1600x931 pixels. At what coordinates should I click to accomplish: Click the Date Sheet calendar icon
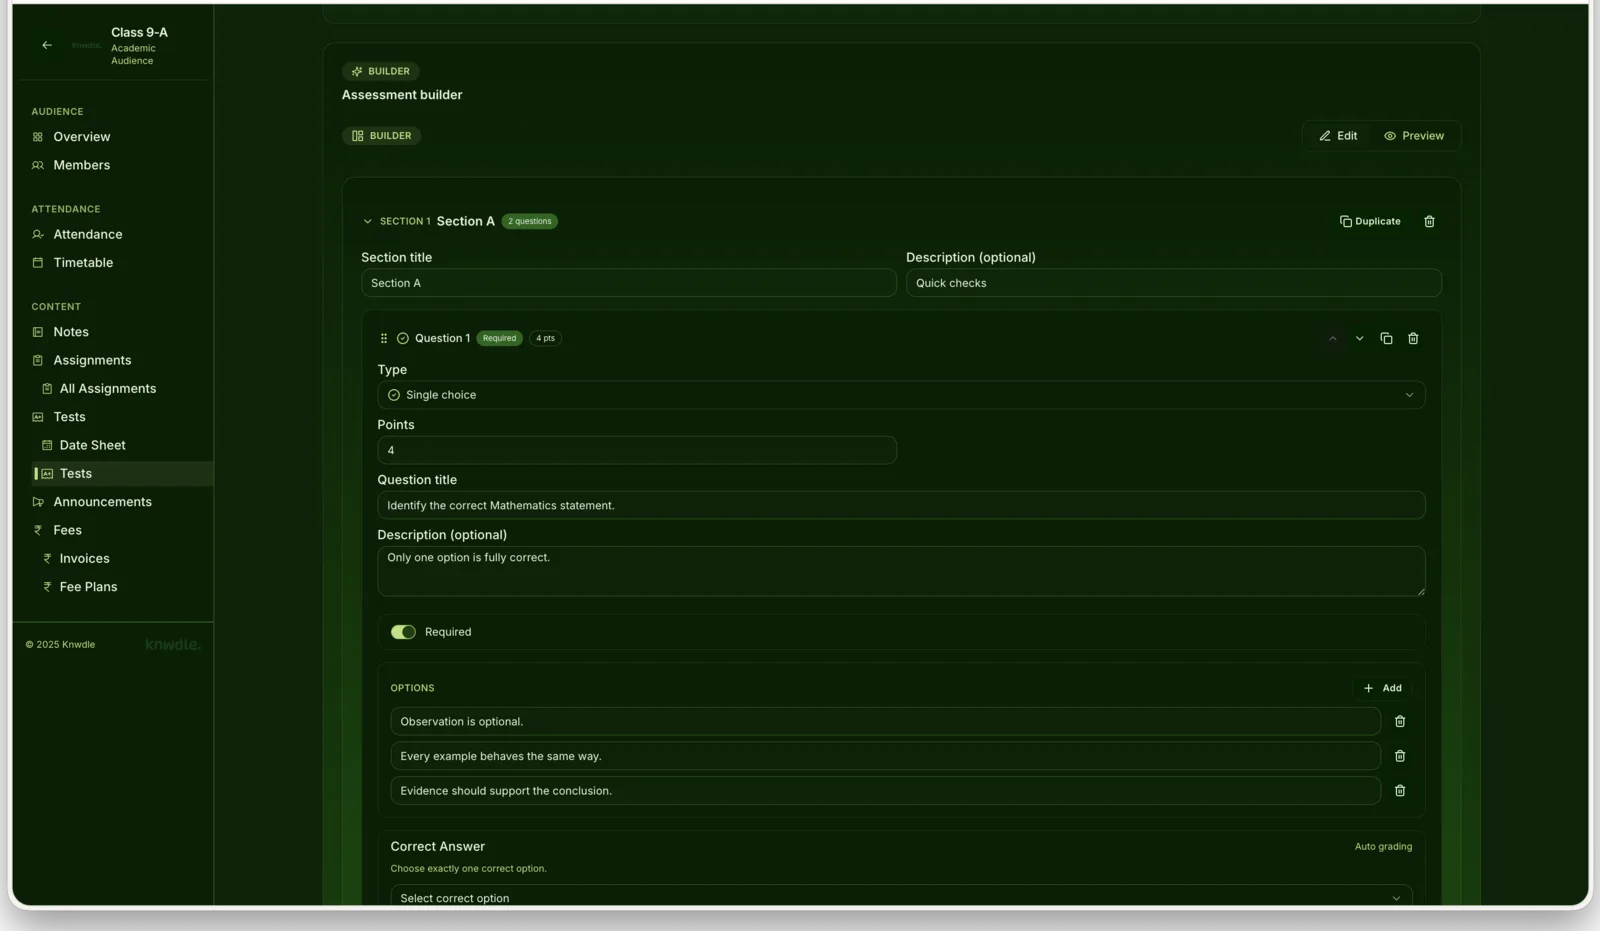click(47, 445)
